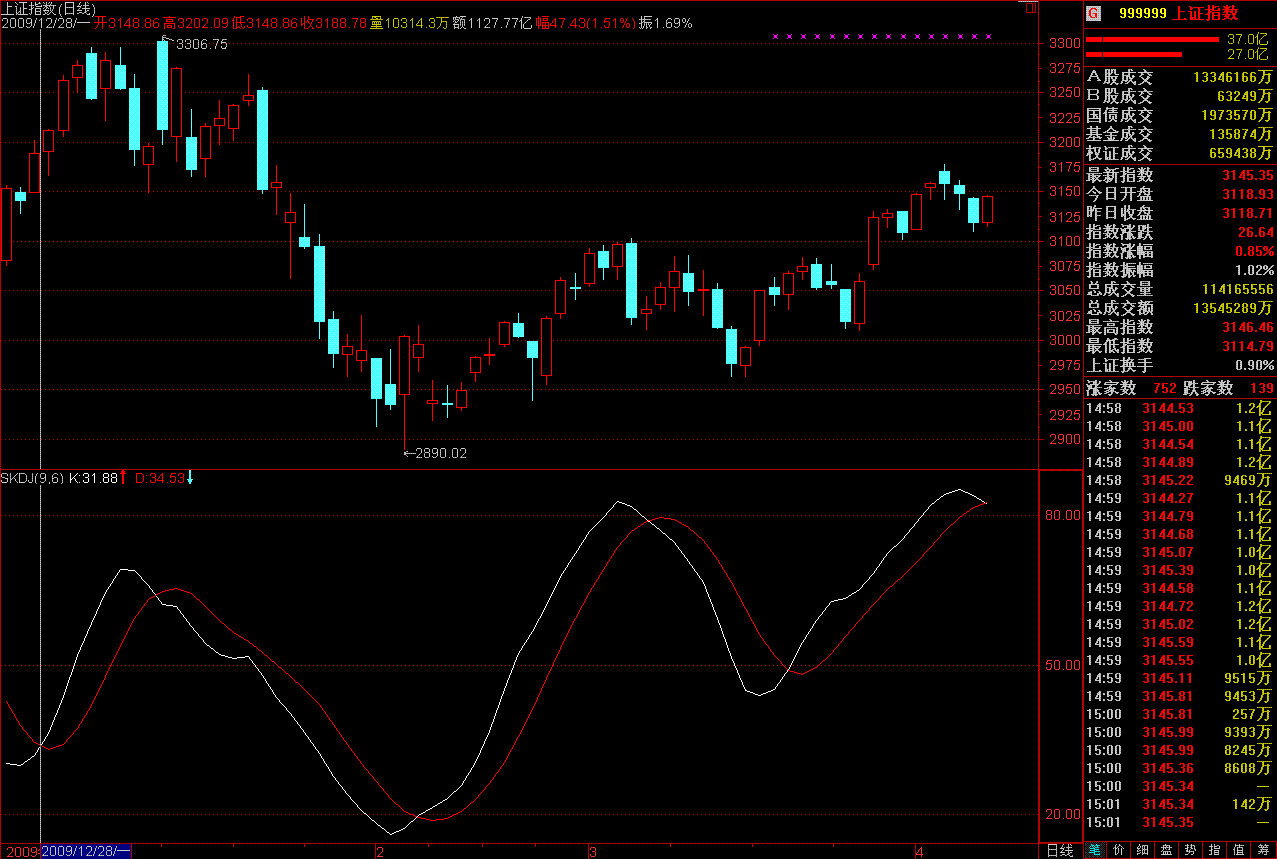Click the last red candlestick on the chart
The height and width of the screenshot is (859, 1277).
tap(988, 209)
